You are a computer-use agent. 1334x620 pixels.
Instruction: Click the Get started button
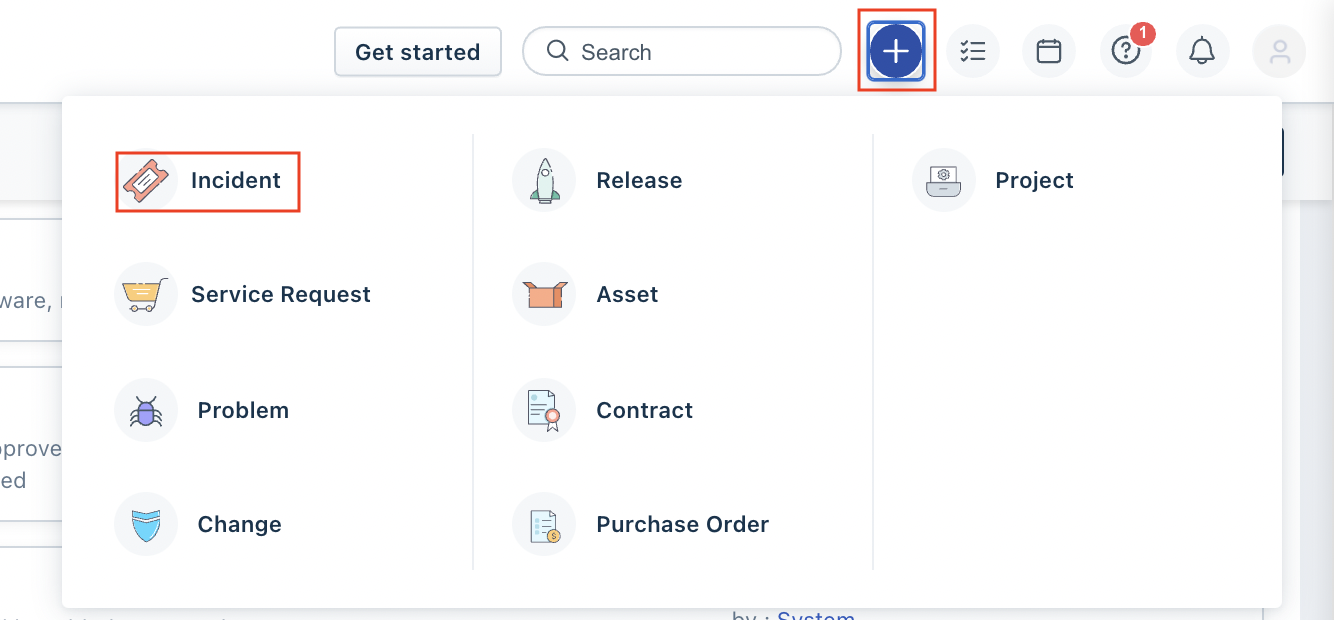(x=417, y=51)
